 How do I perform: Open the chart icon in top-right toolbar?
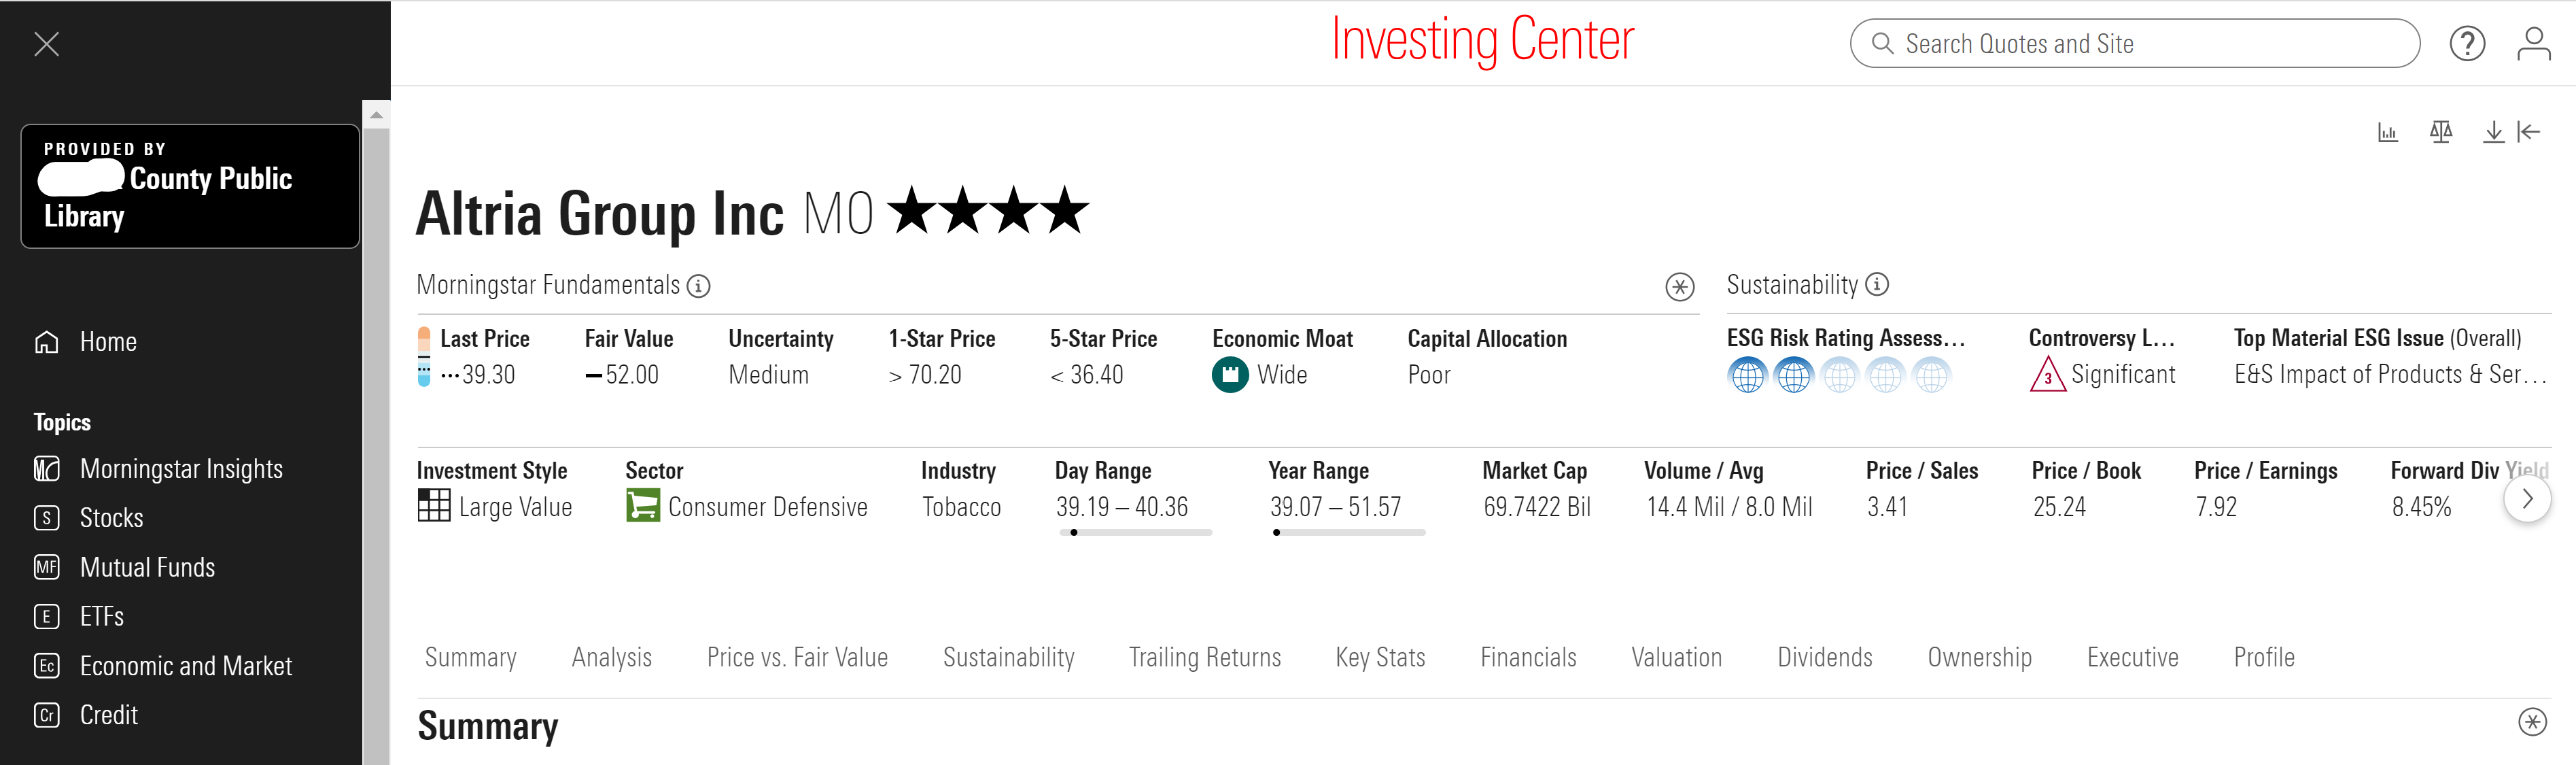(x=2387, y=132)
